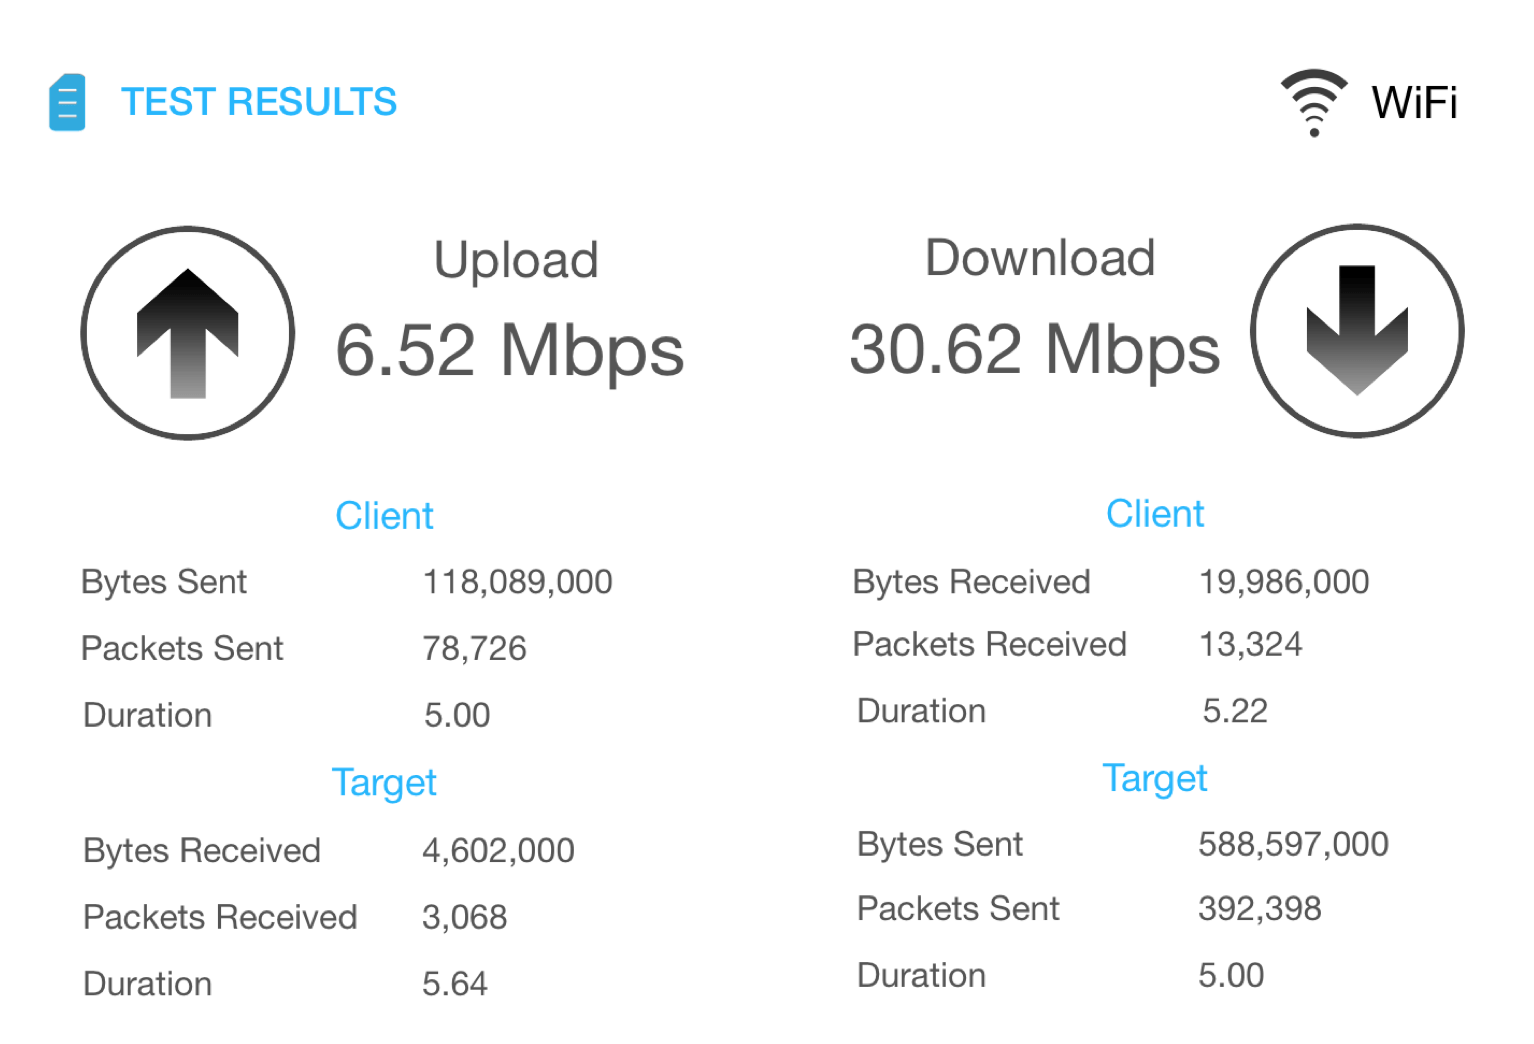Image resolution: width=1534 pixels, height=1044 pixels.
Task: Click the WiFi connection label
Action: pyautogui.click(x=1414, y=103)
